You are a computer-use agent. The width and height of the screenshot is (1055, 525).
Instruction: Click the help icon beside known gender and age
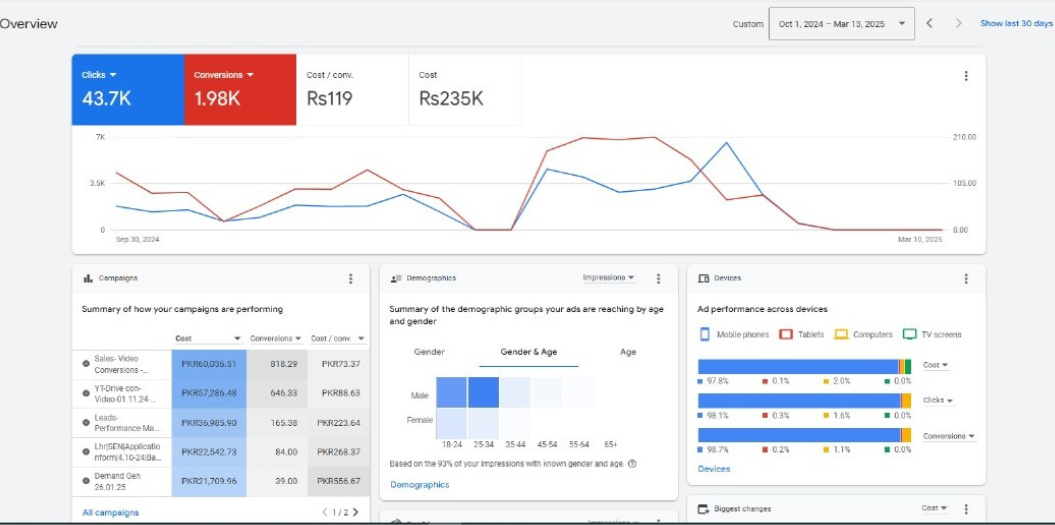point(633,464)
